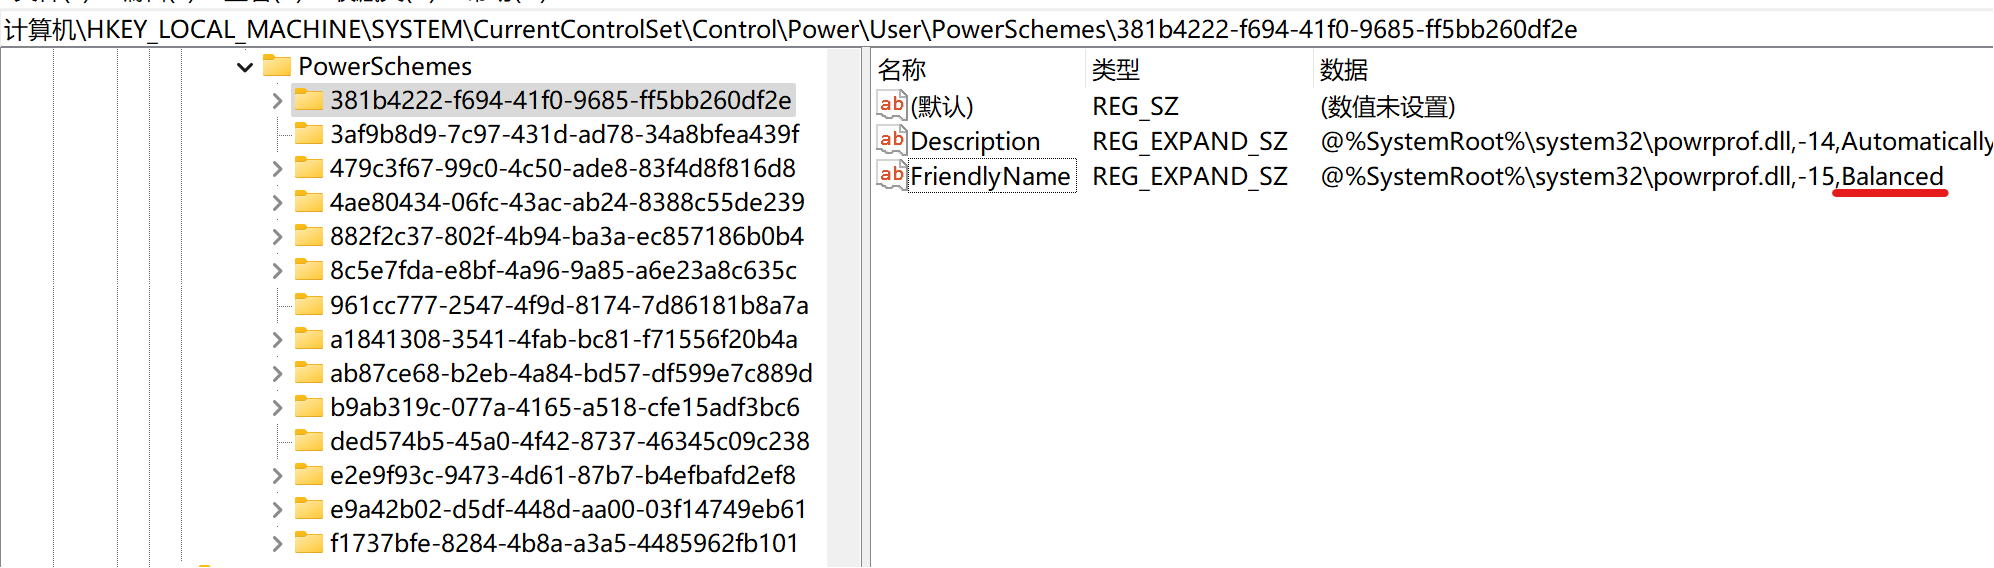Collapse the PowerSchemes tree node
The height and width of the screenshot is (568, 1994).
point(245,67)
